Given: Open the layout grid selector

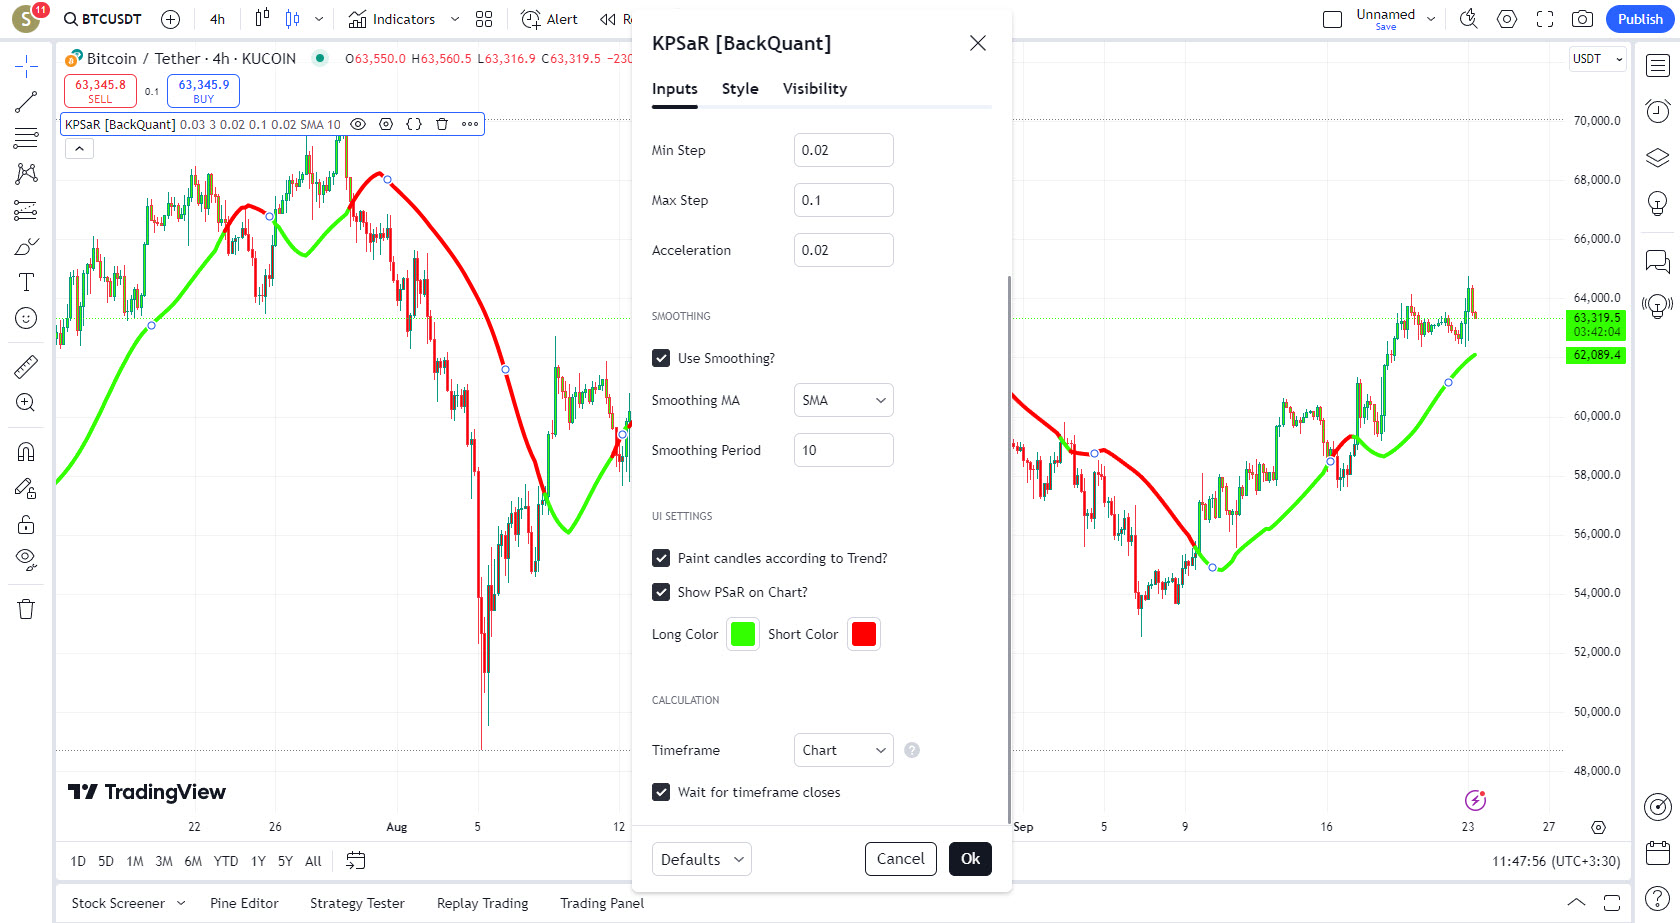Looking at the screenshot, I should (x=484, y=19).
